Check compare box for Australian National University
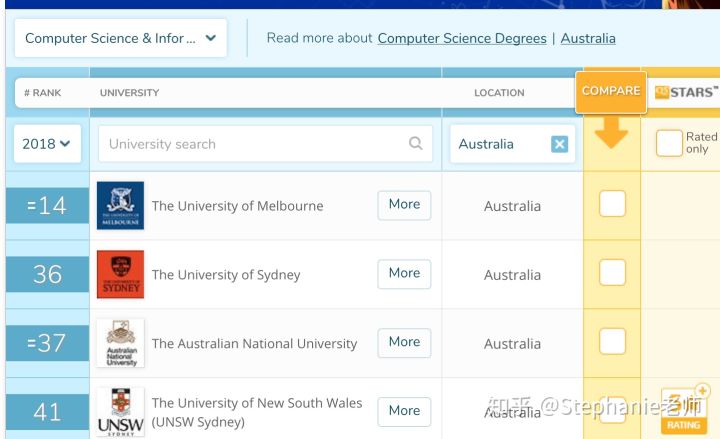 pyautogui.click(x=612, y=341)
